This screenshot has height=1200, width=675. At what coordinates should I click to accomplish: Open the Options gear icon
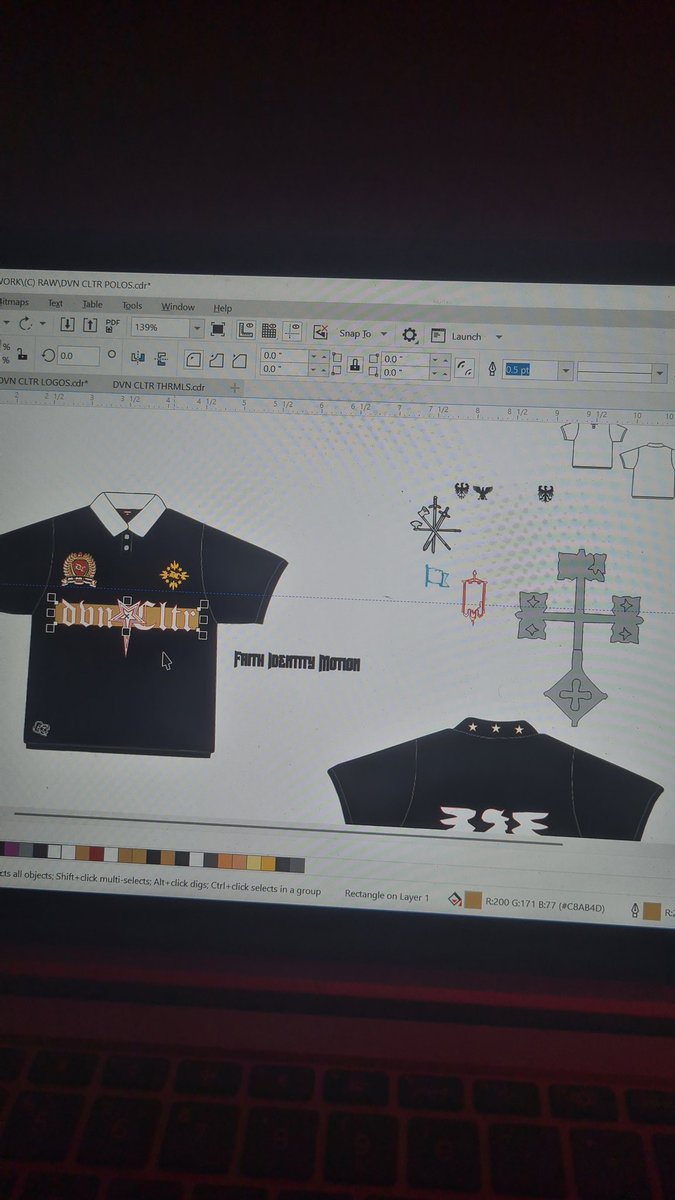point(410,335)
